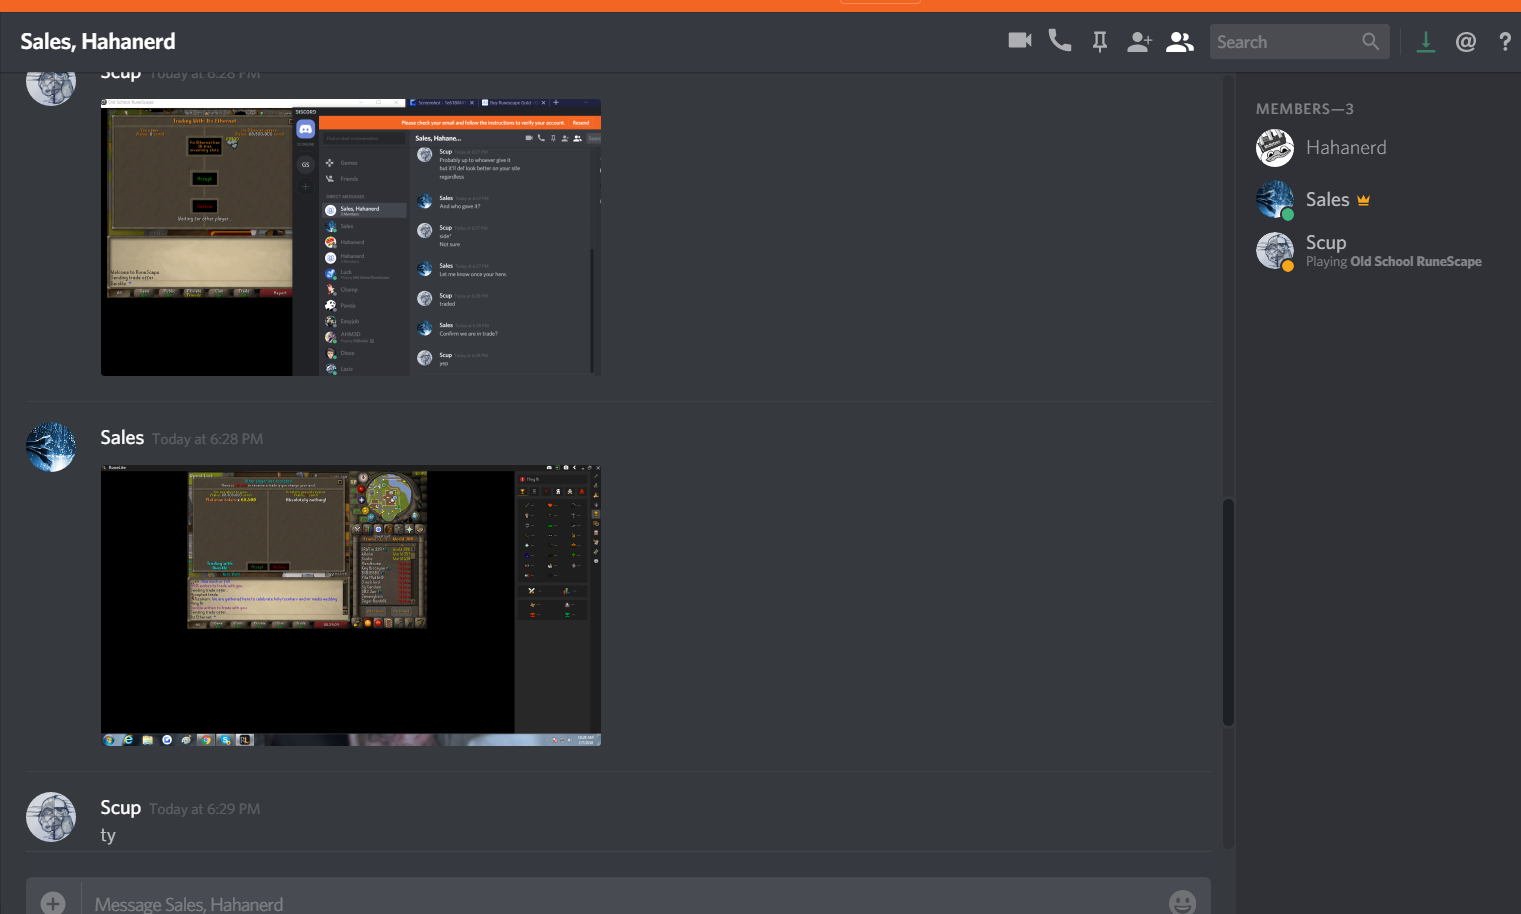Click Scup's avatar beside the ty message

[51, 817]
